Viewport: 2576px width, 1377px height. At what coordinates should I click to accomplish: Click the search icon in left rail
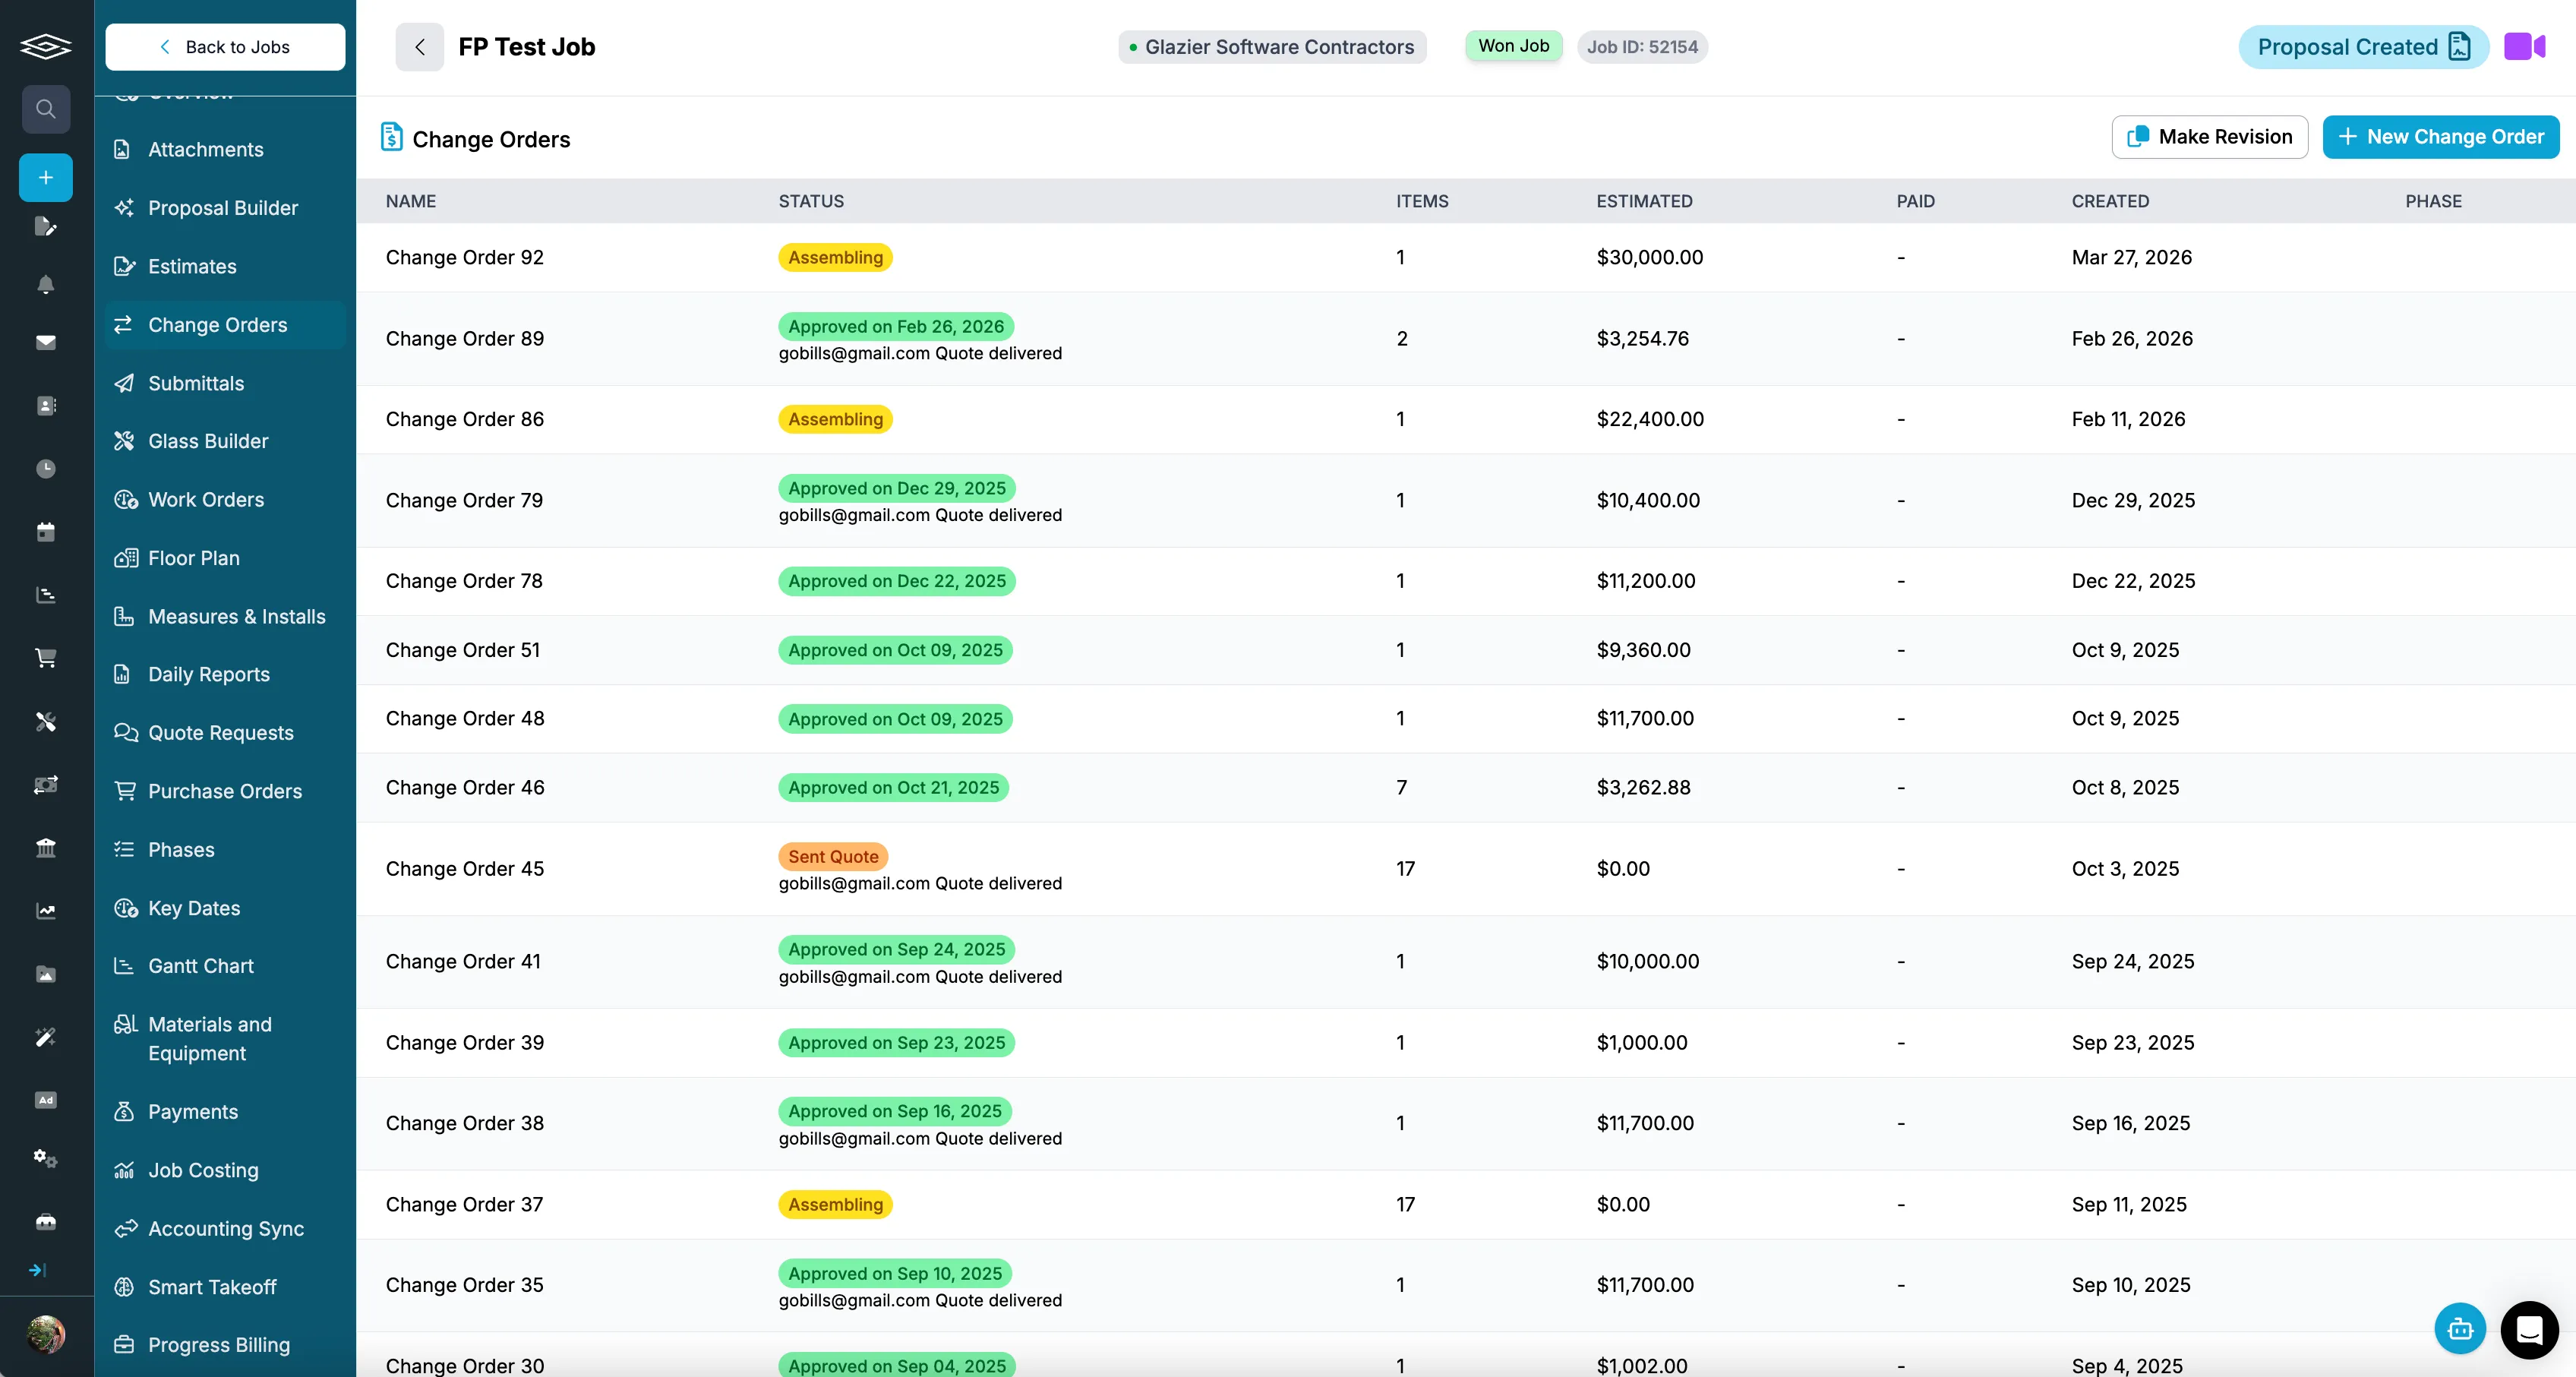pos(46,109)
